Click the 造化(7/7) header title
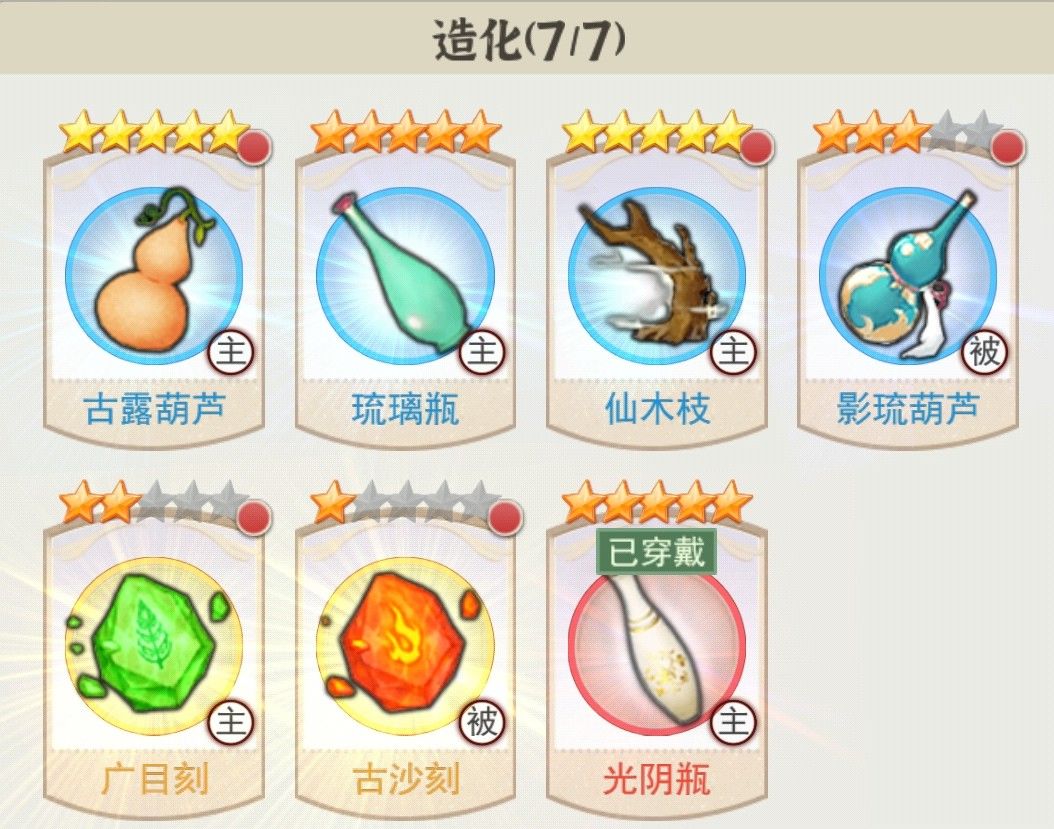 pos(529,40)
